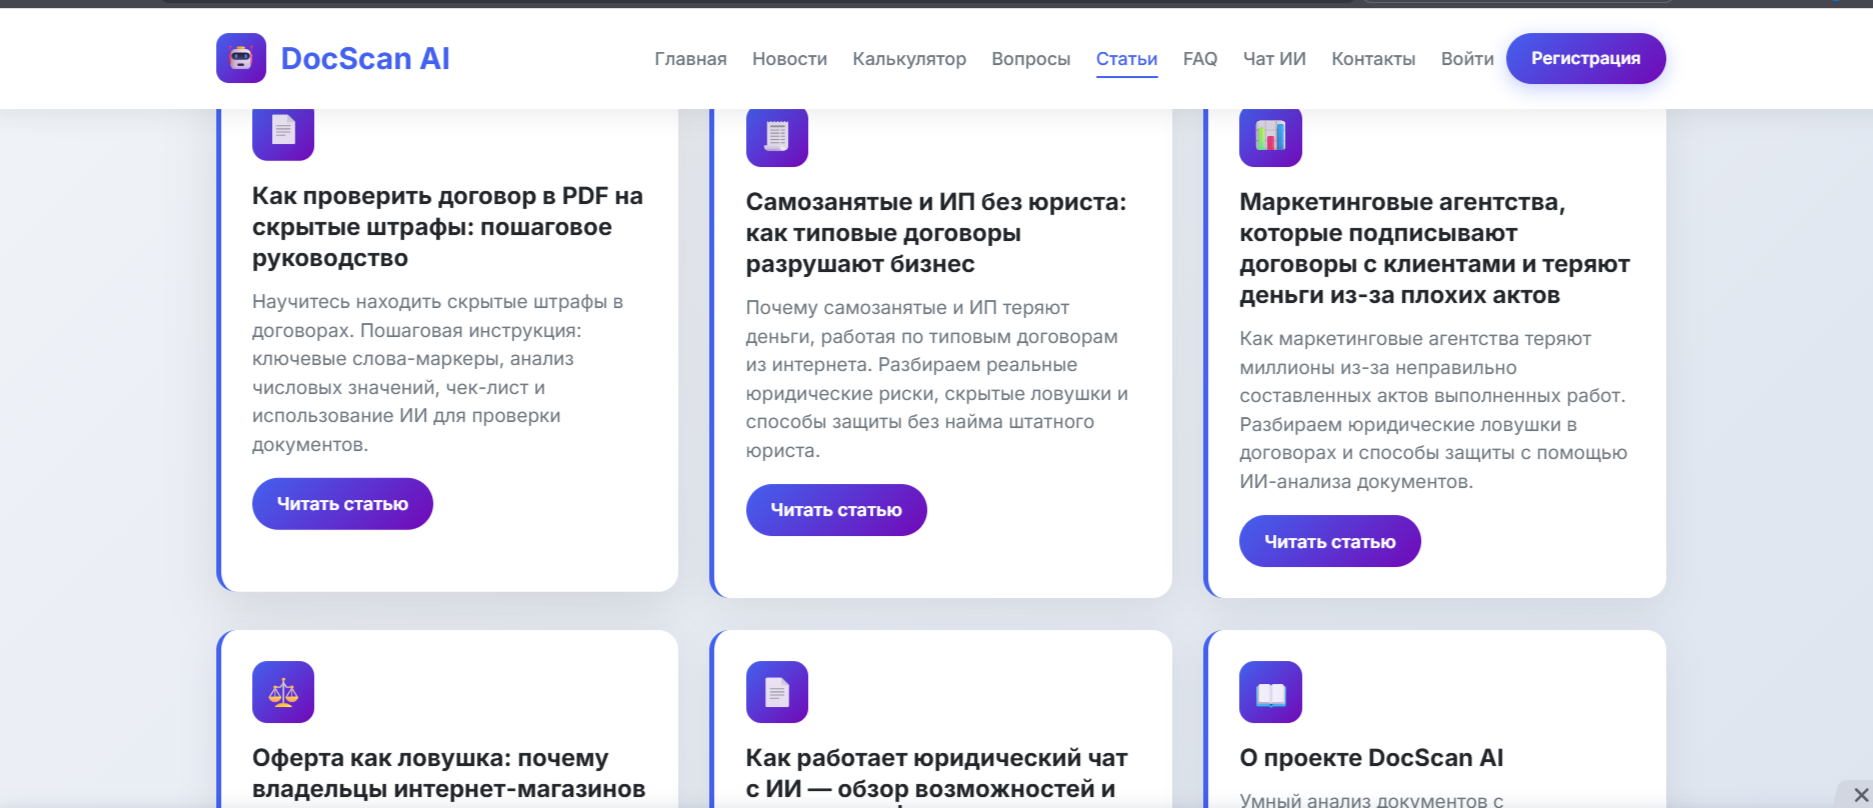This screenshot has height=808, width=1873.
Task: Click the Регистрация button
Action: click(1586, 58)
